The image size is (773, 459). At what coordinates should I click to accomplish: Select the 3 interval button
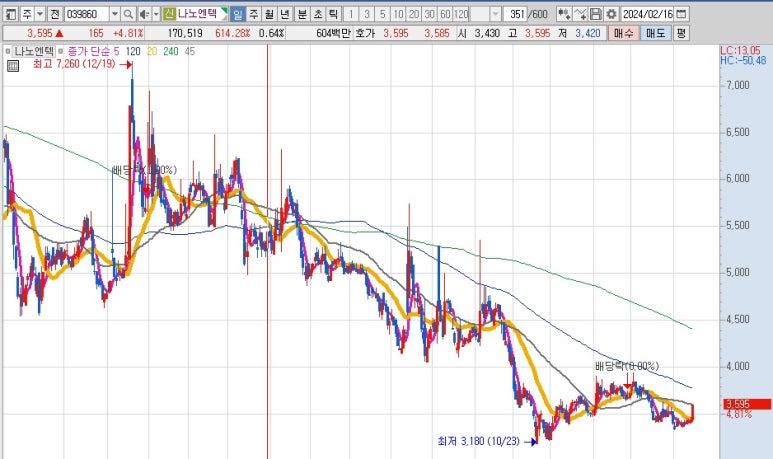(367, 14)
